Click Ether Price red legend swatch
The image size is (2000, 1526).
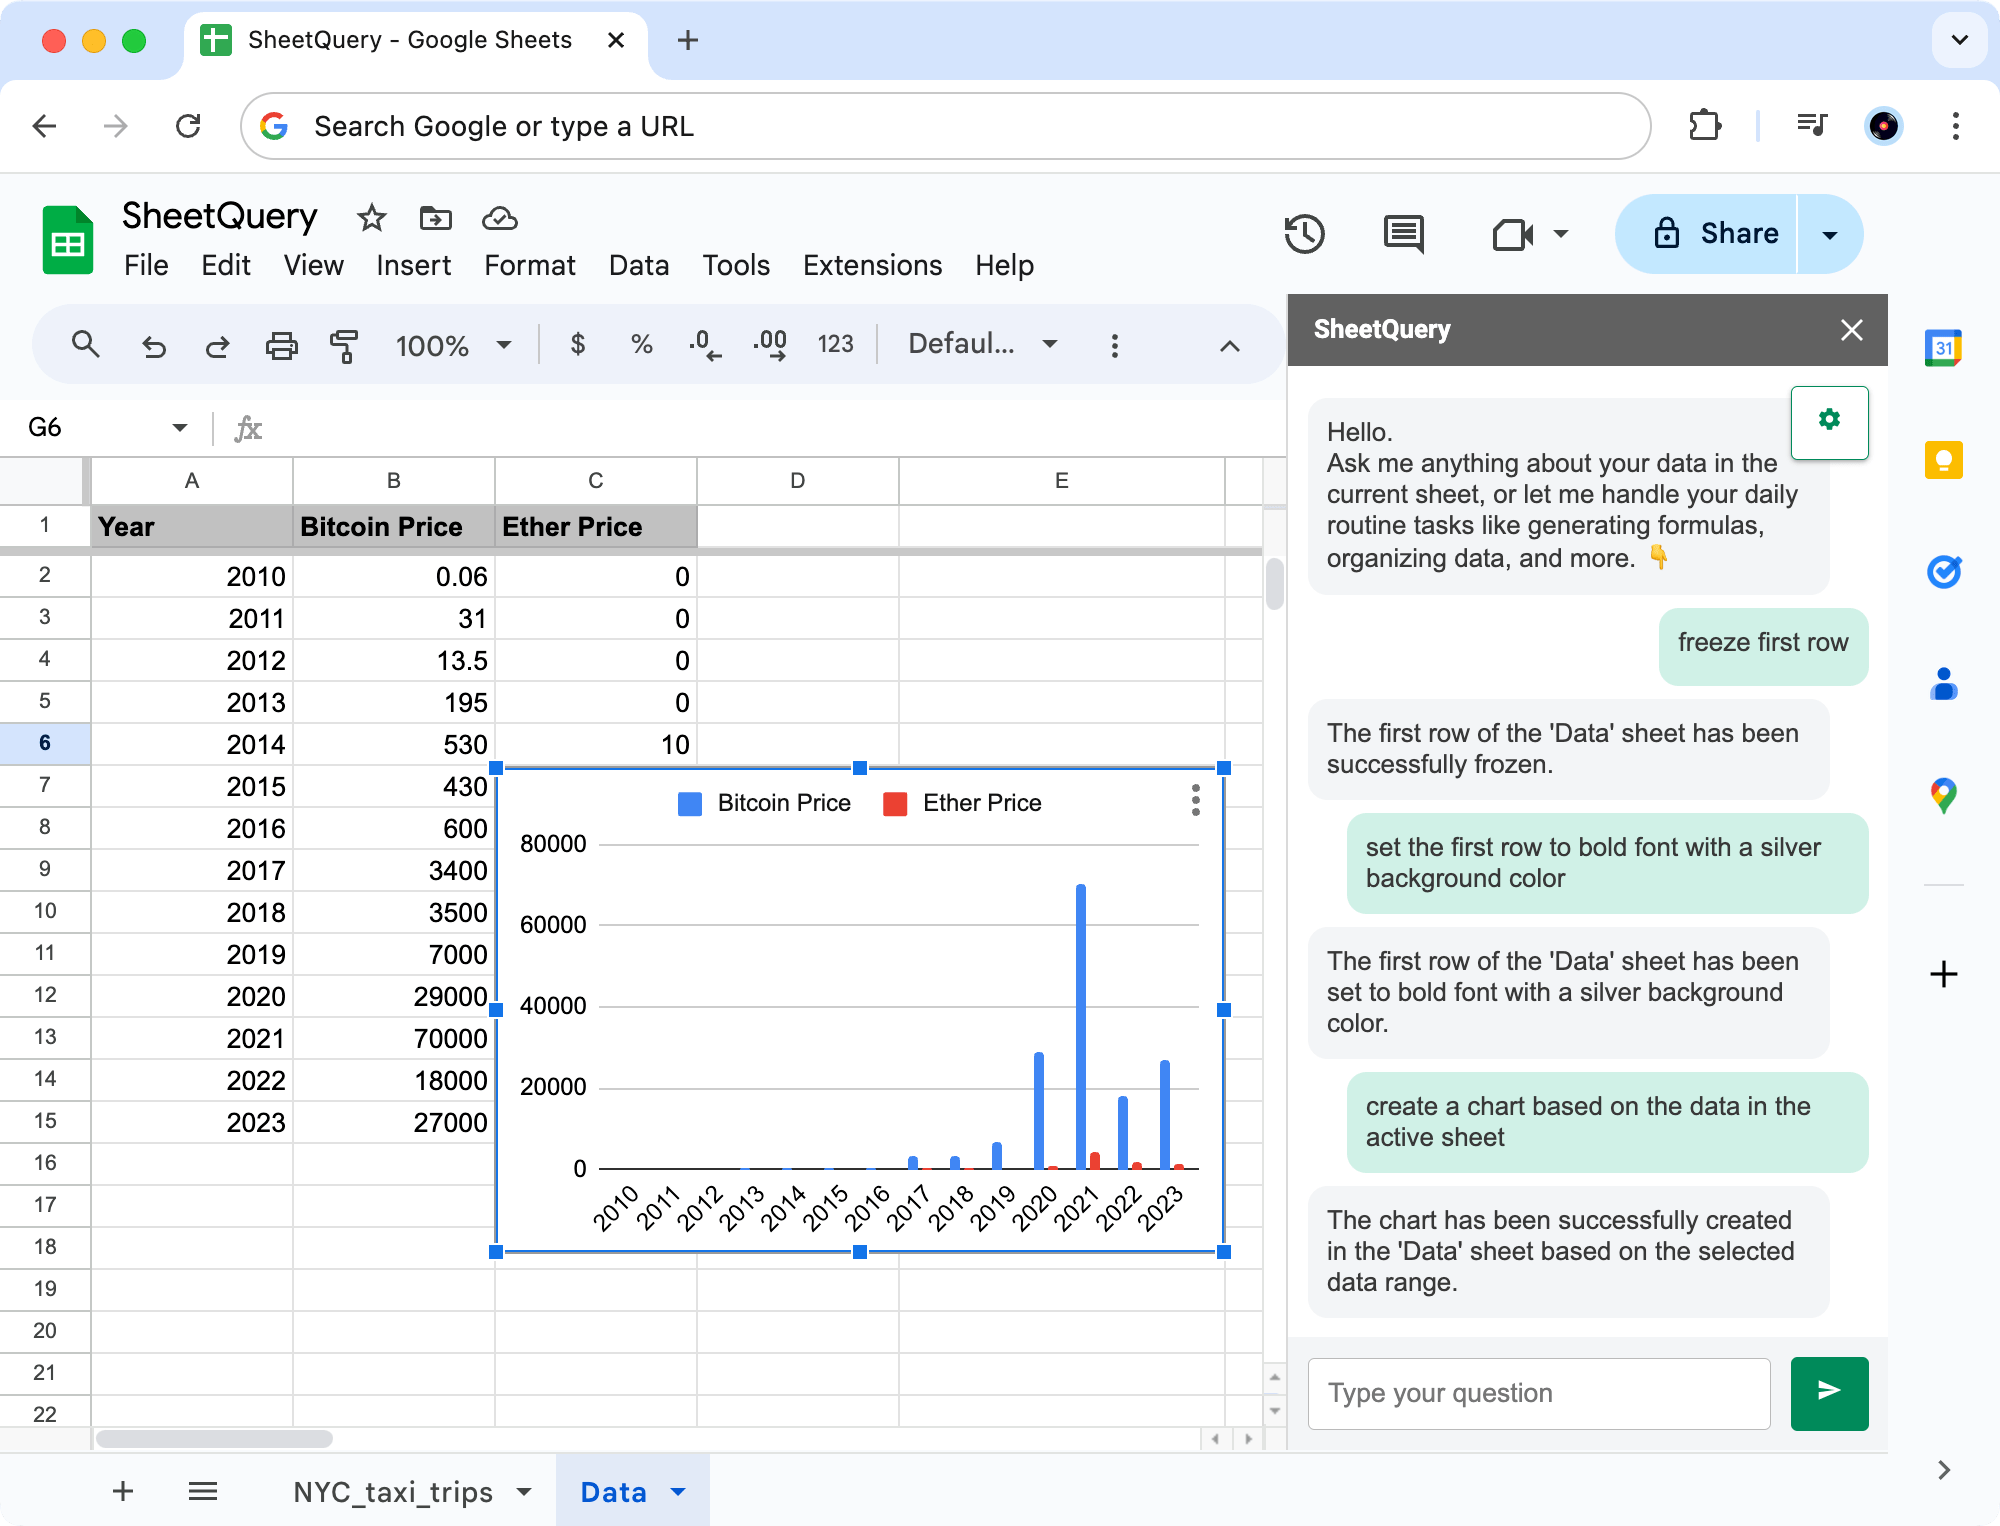point(895,804)
